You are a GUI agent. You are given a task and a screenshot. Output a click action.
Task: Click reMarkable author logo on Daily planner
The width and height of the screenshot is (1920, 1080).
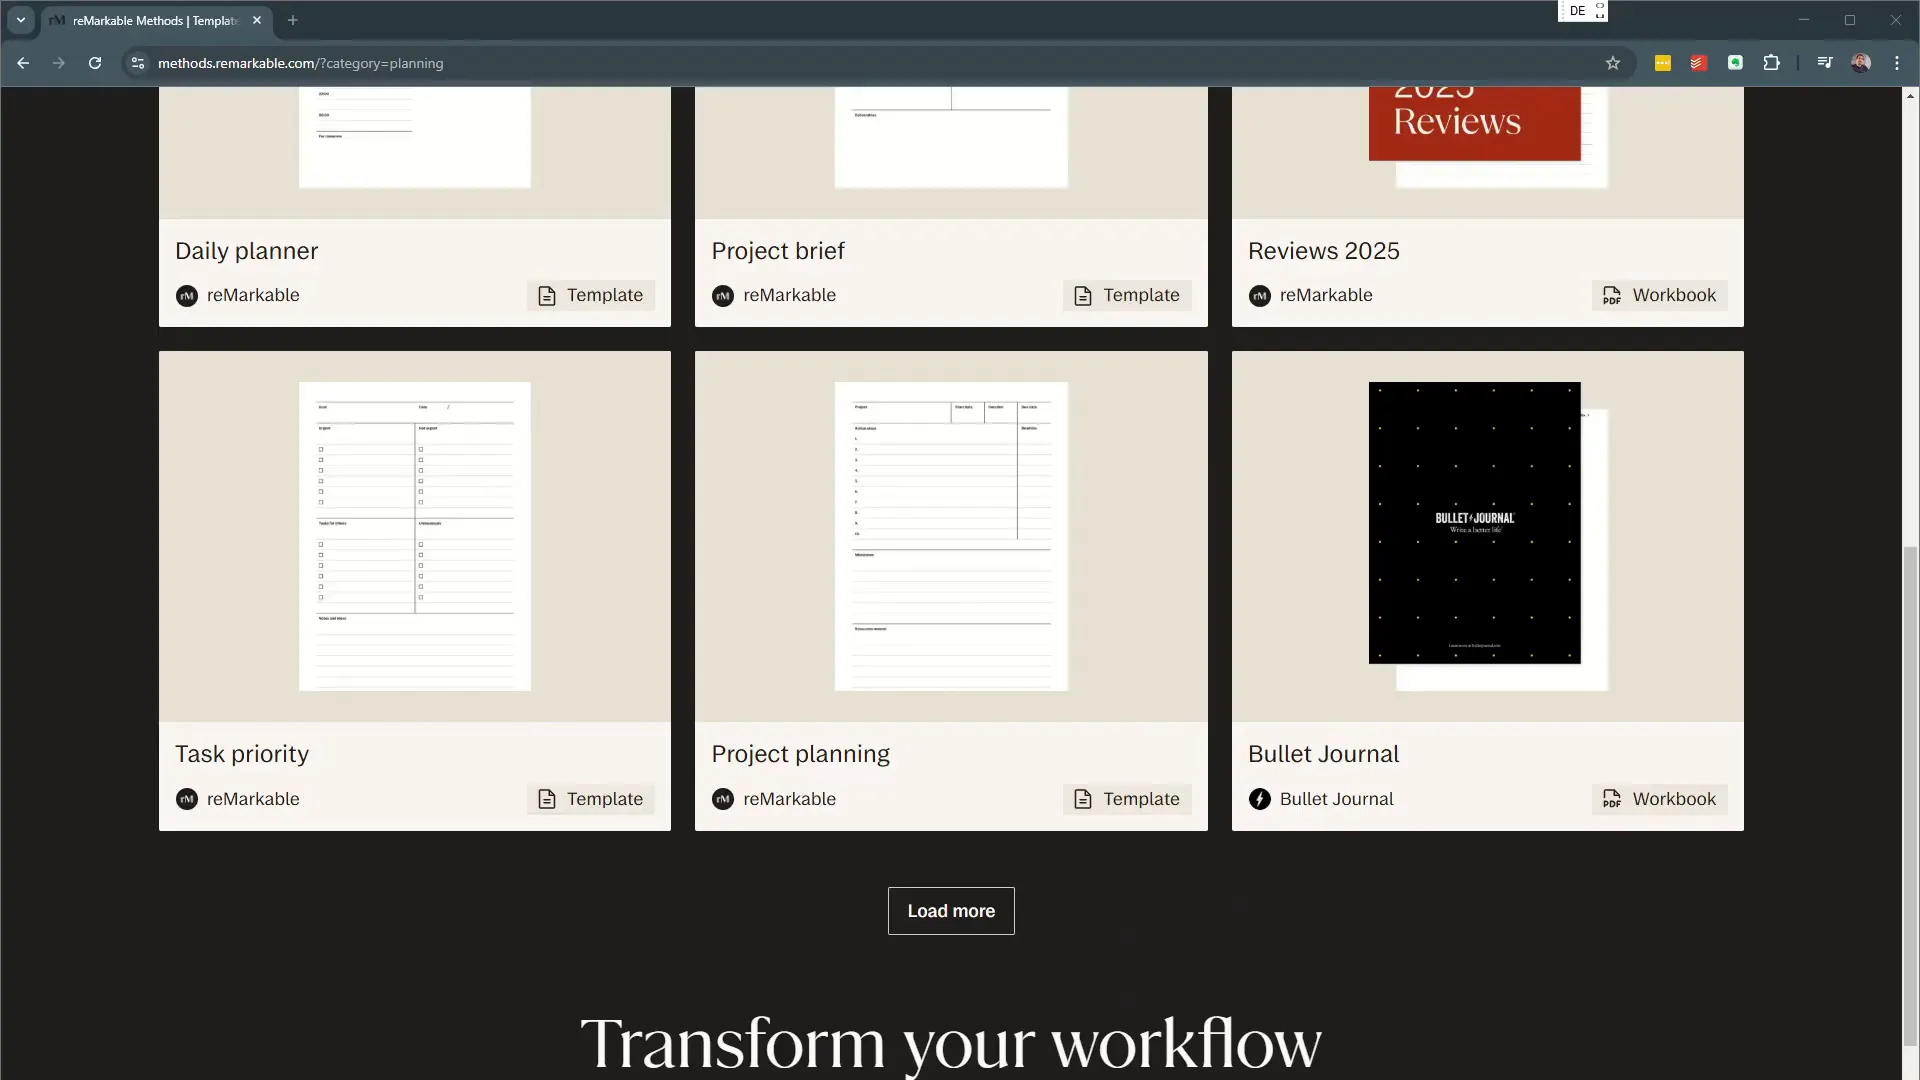(187, 296)
